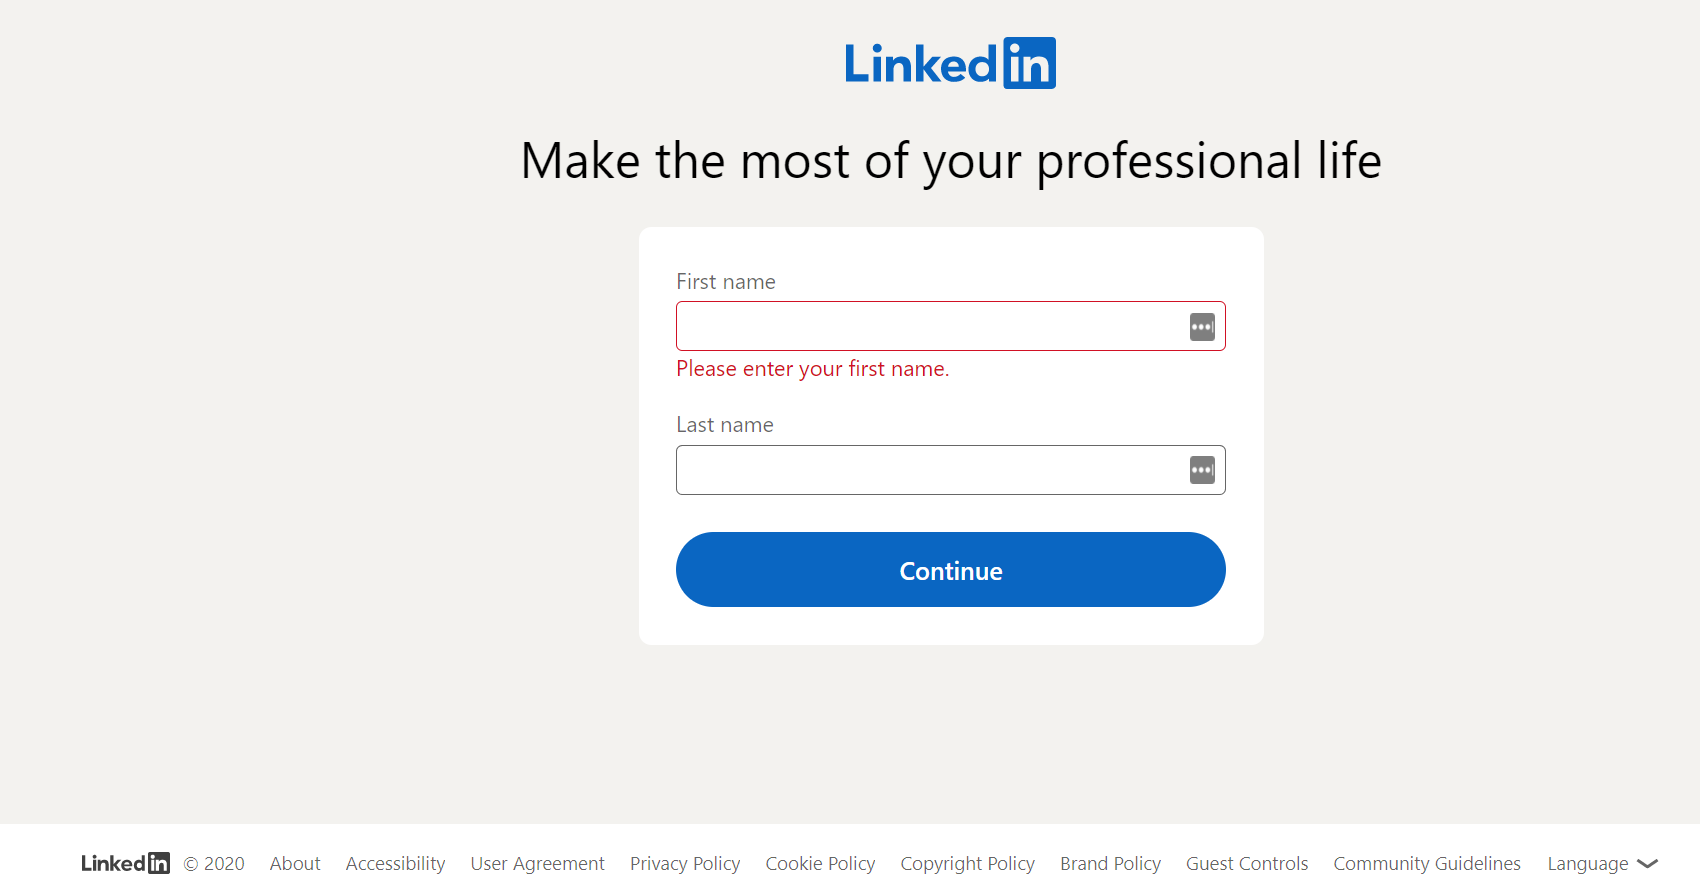Expand the Language dropdown chevron
This screenshot has width=1700, height=890.
pyautogui.click(x=1648, y=864)
